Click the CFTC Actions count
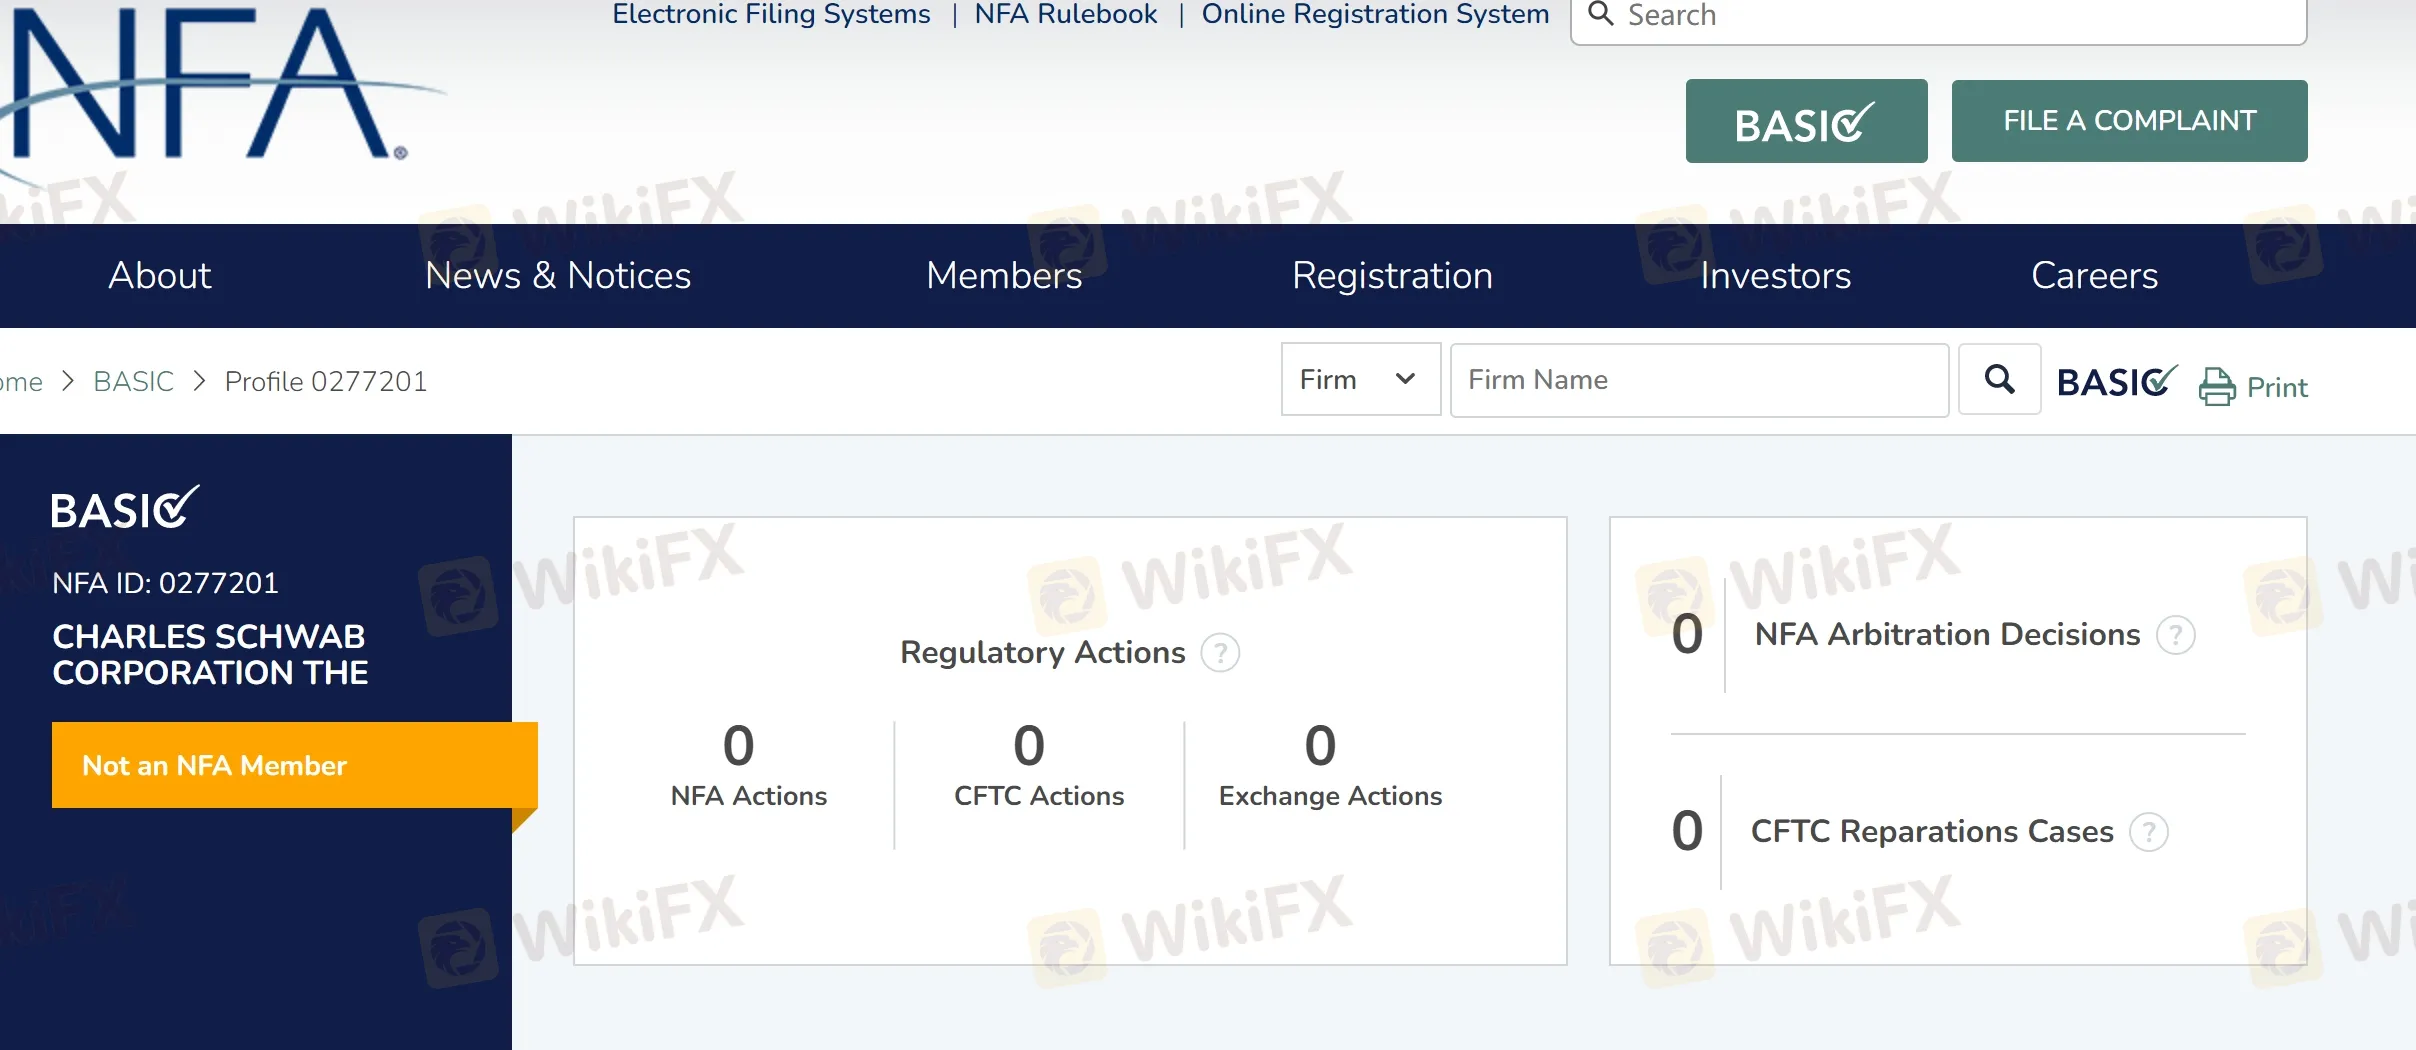This screenshot has height=1050, width=2416. tap(1029, 745)
